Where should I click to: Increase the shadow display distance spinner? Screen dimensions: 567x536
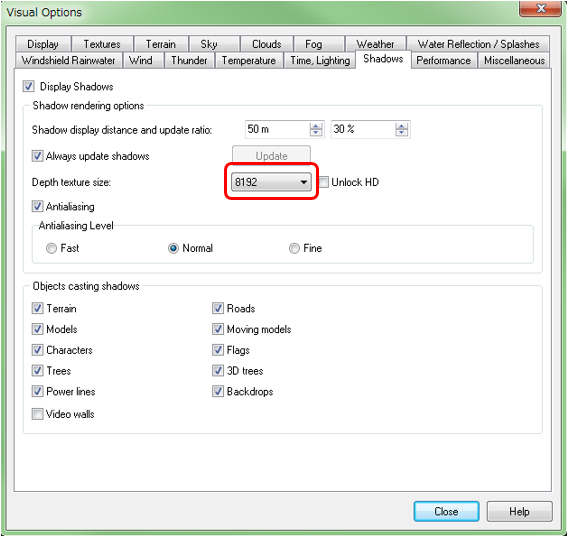(x=316, y=126)
